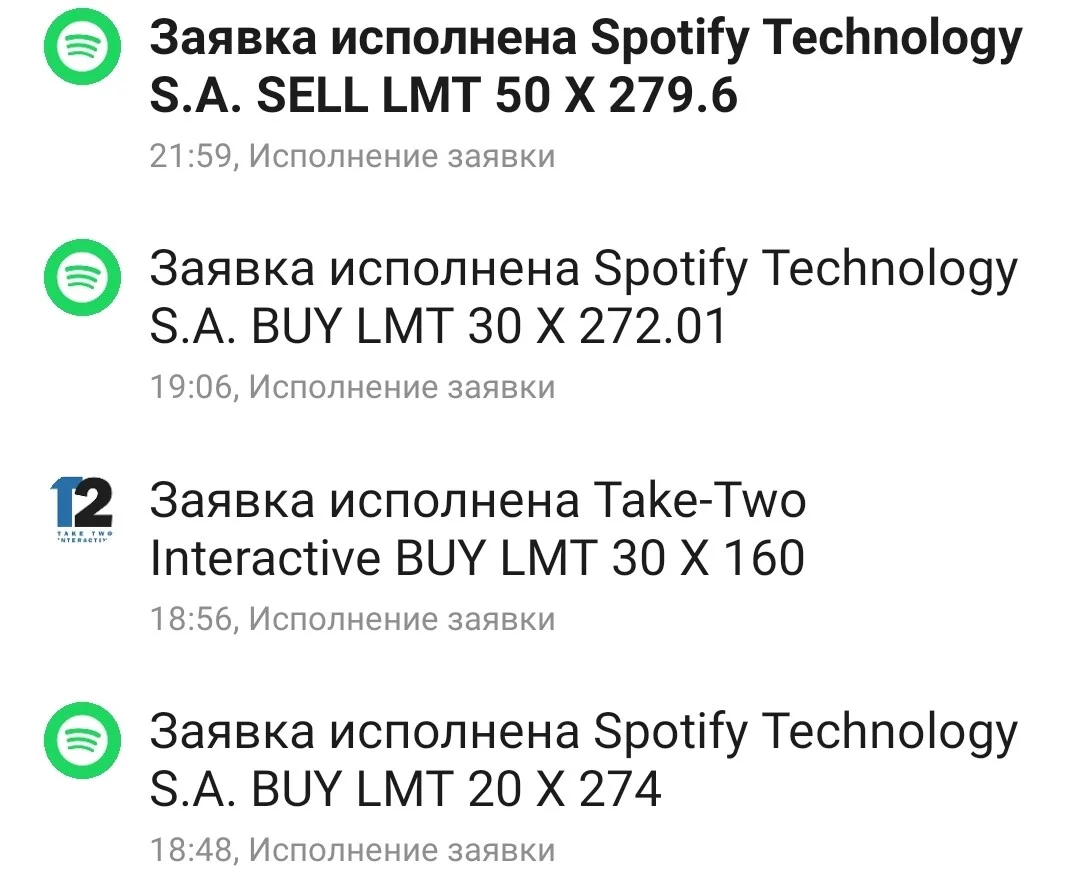Screen dimensions: 1080x881
Task: Tap Spotify logo beside SELL order notification
Action: (x=83, y=46)
